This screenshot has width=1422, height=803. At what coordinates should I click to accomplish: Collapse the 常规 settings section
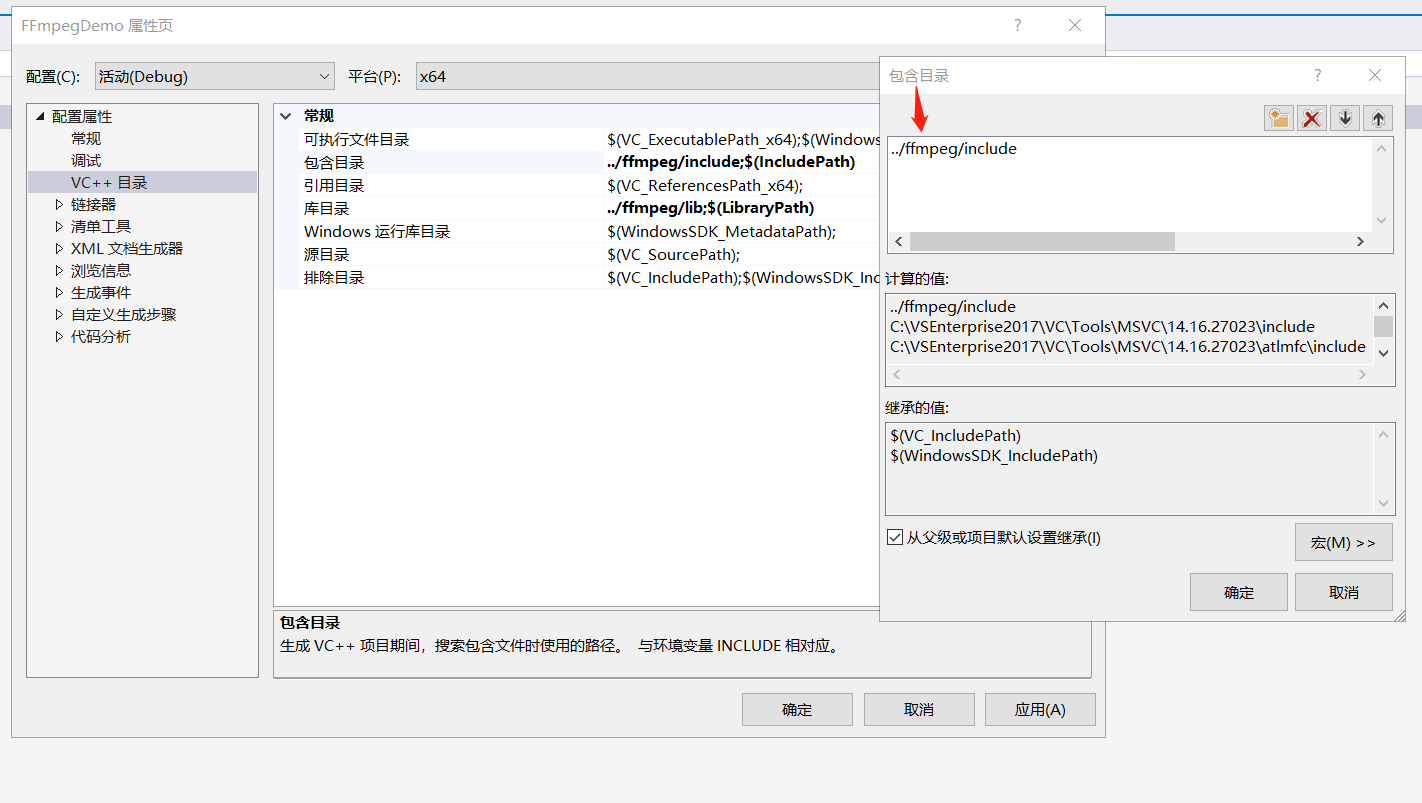point(287,116)
